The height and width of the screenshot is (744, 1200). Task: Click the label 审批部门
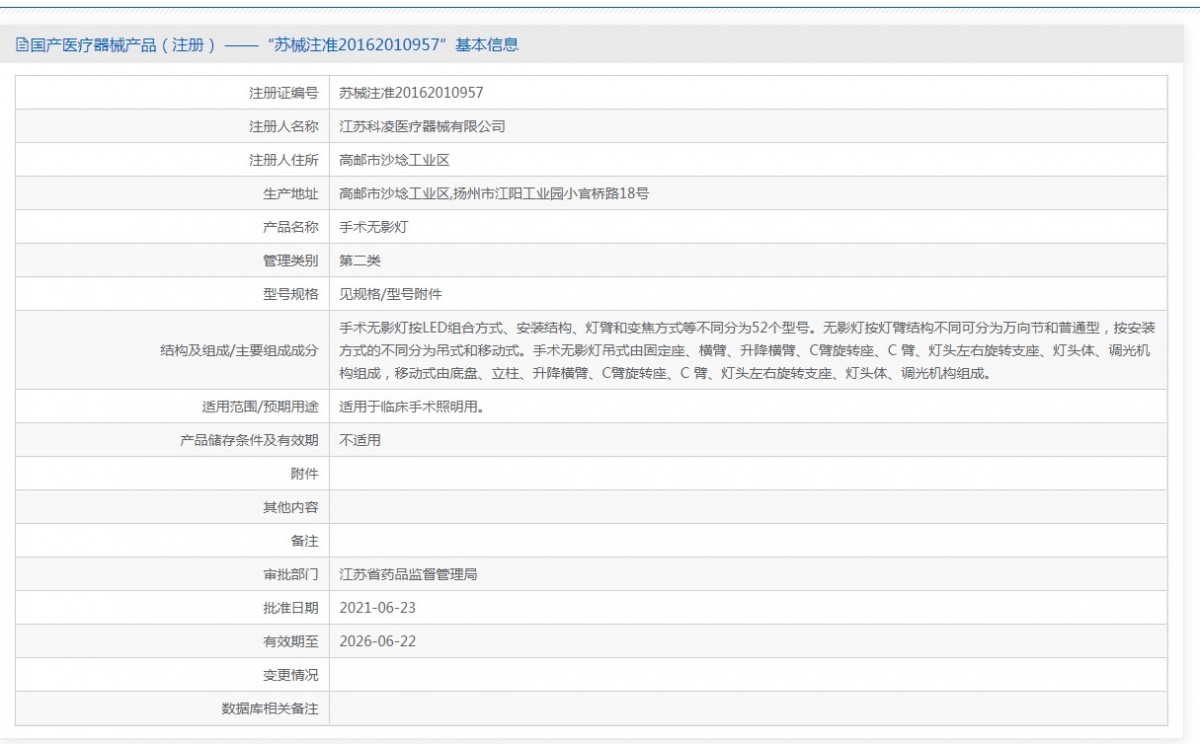291,574
